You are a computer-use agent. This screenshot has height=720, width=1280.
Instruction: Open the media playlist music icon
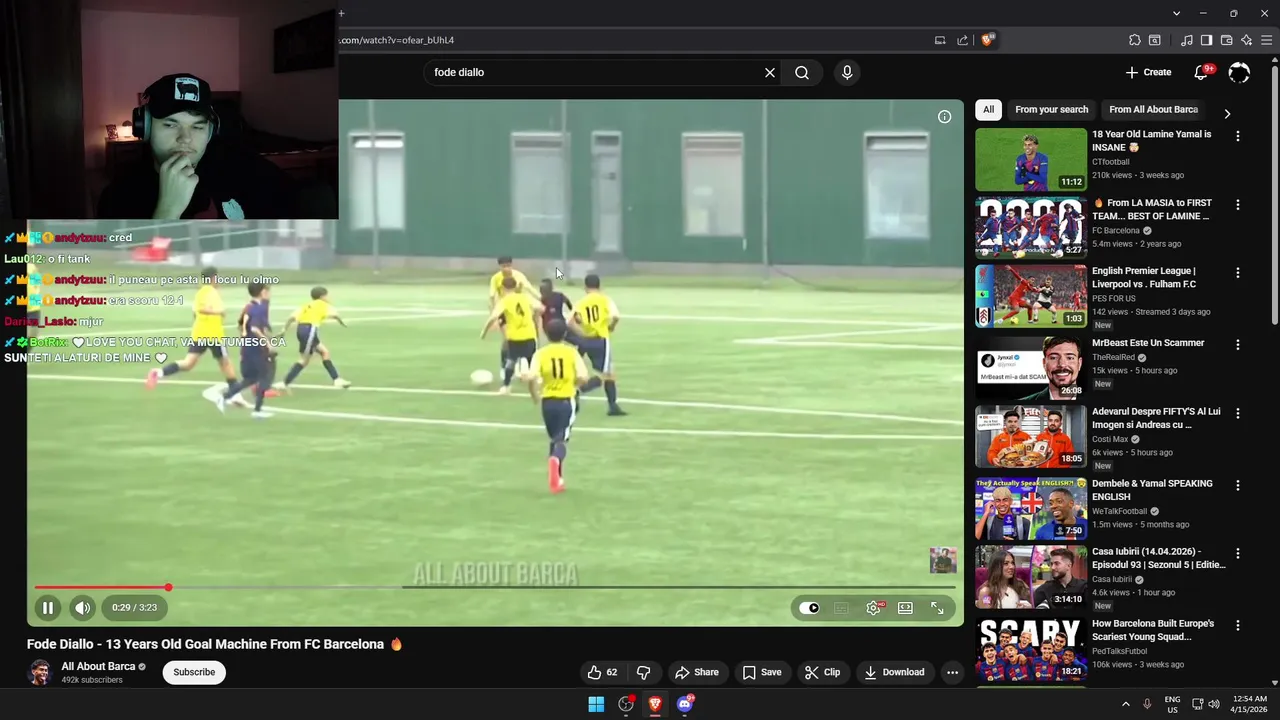click(1187, 40)
